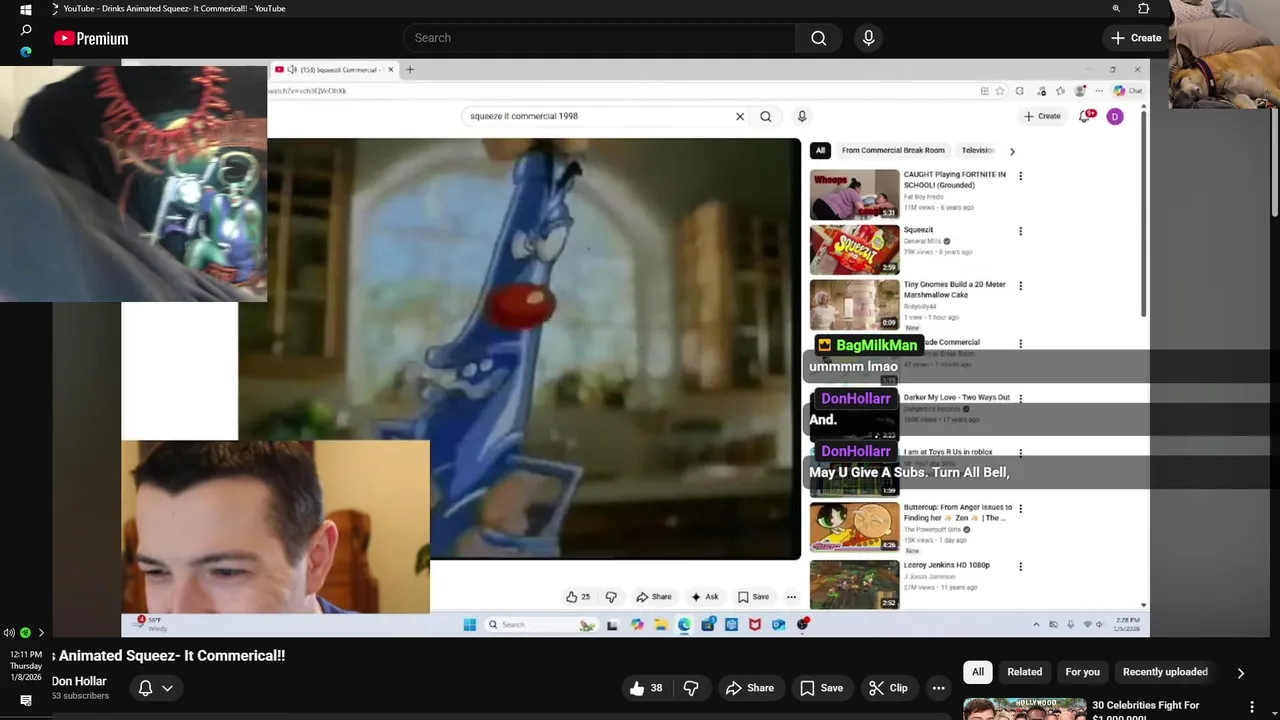Click the Start button in recorded taskbar
This screenshot has width=1280, height=720.
469,625
